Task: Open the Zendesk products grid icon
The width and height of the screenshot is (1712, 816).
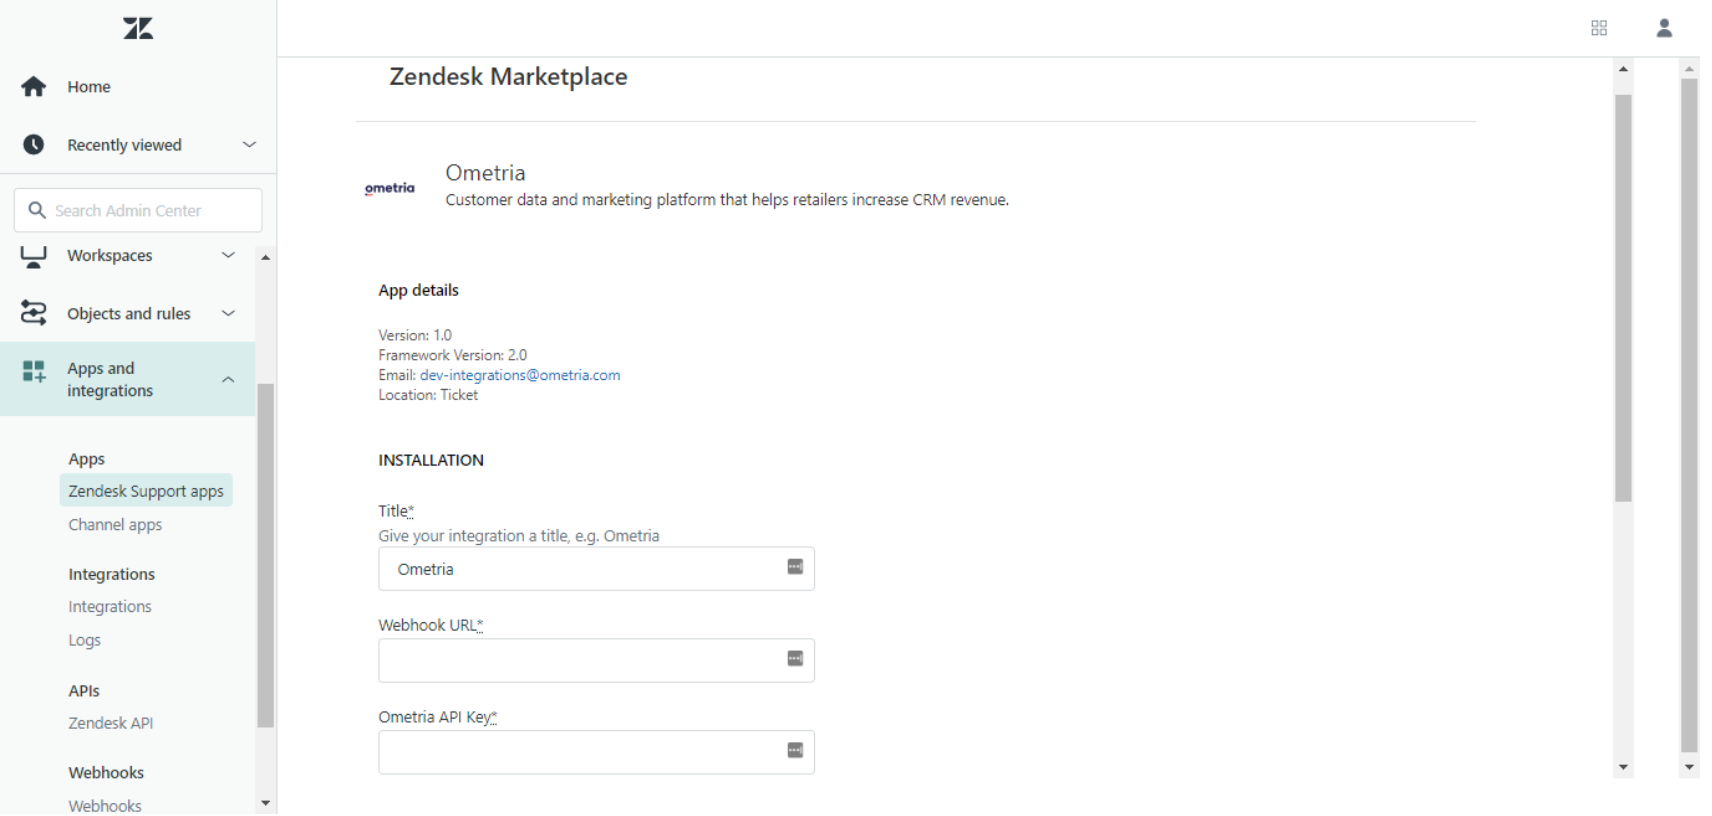Action: [x=1599, y=28]
